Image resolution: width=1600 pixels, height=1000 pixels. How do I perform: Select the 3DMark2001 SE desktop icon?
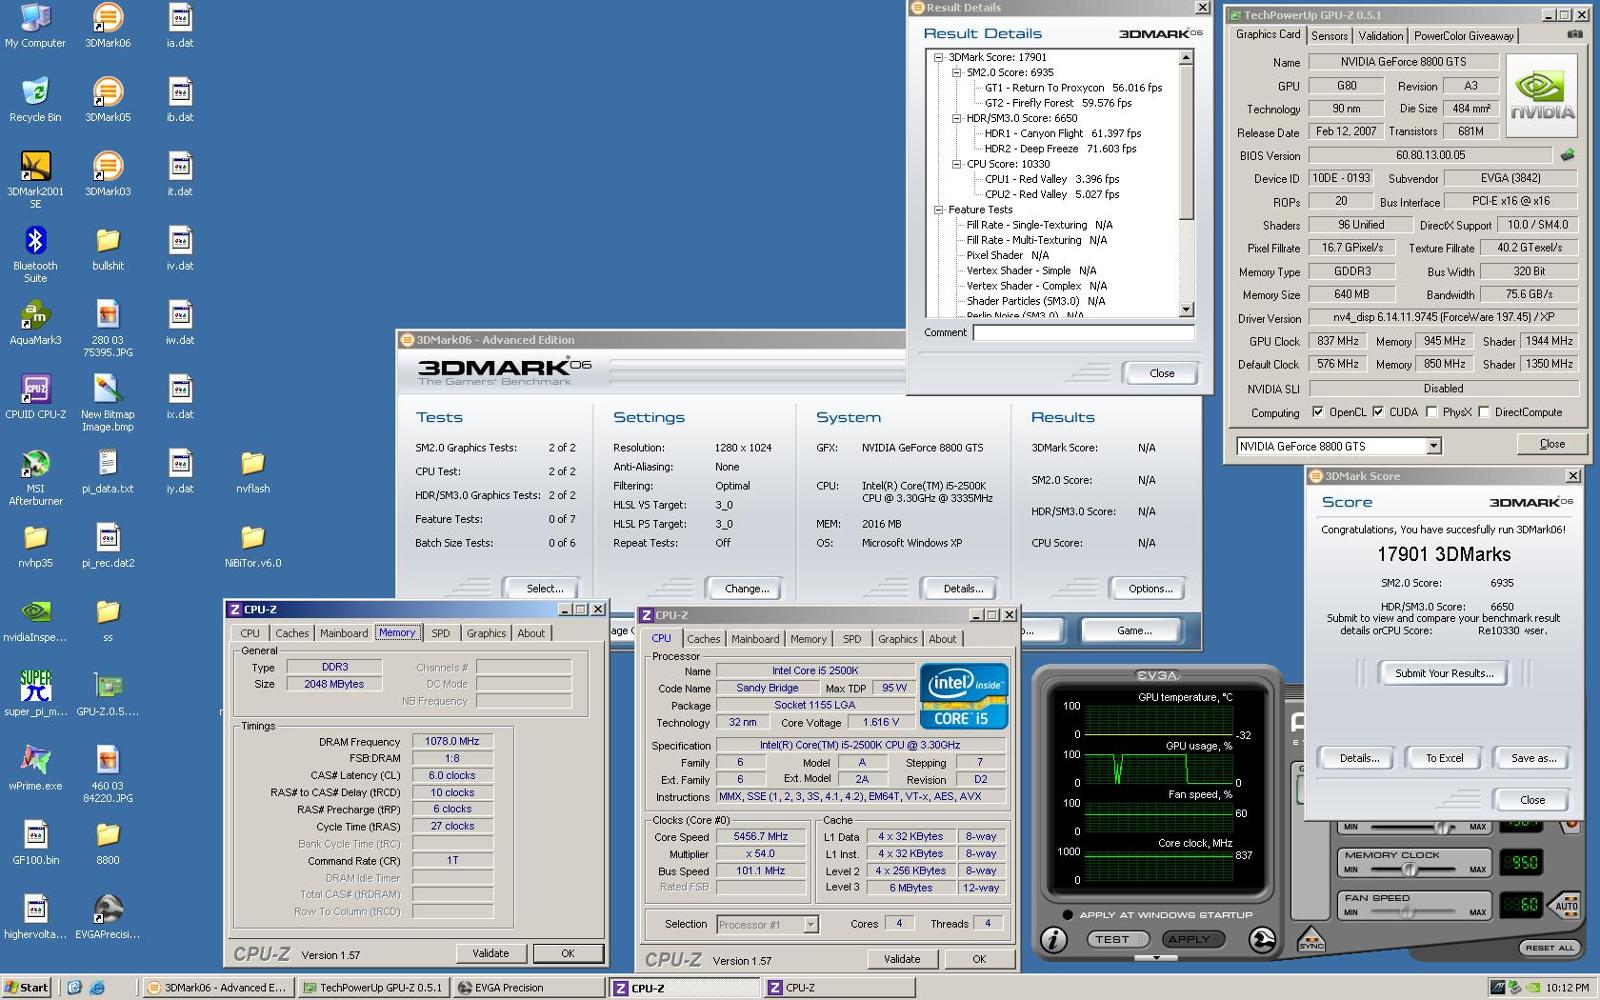click(x=35, y=180)
